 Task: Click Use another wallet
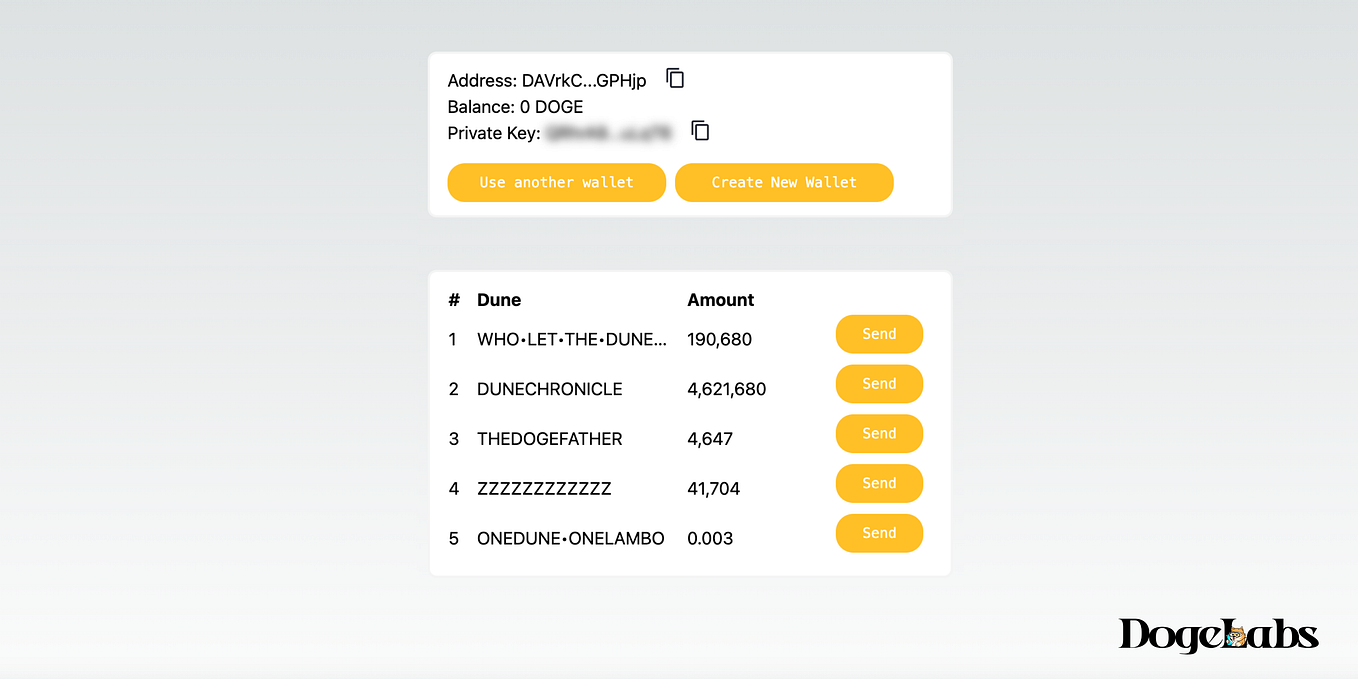point(556,182)
